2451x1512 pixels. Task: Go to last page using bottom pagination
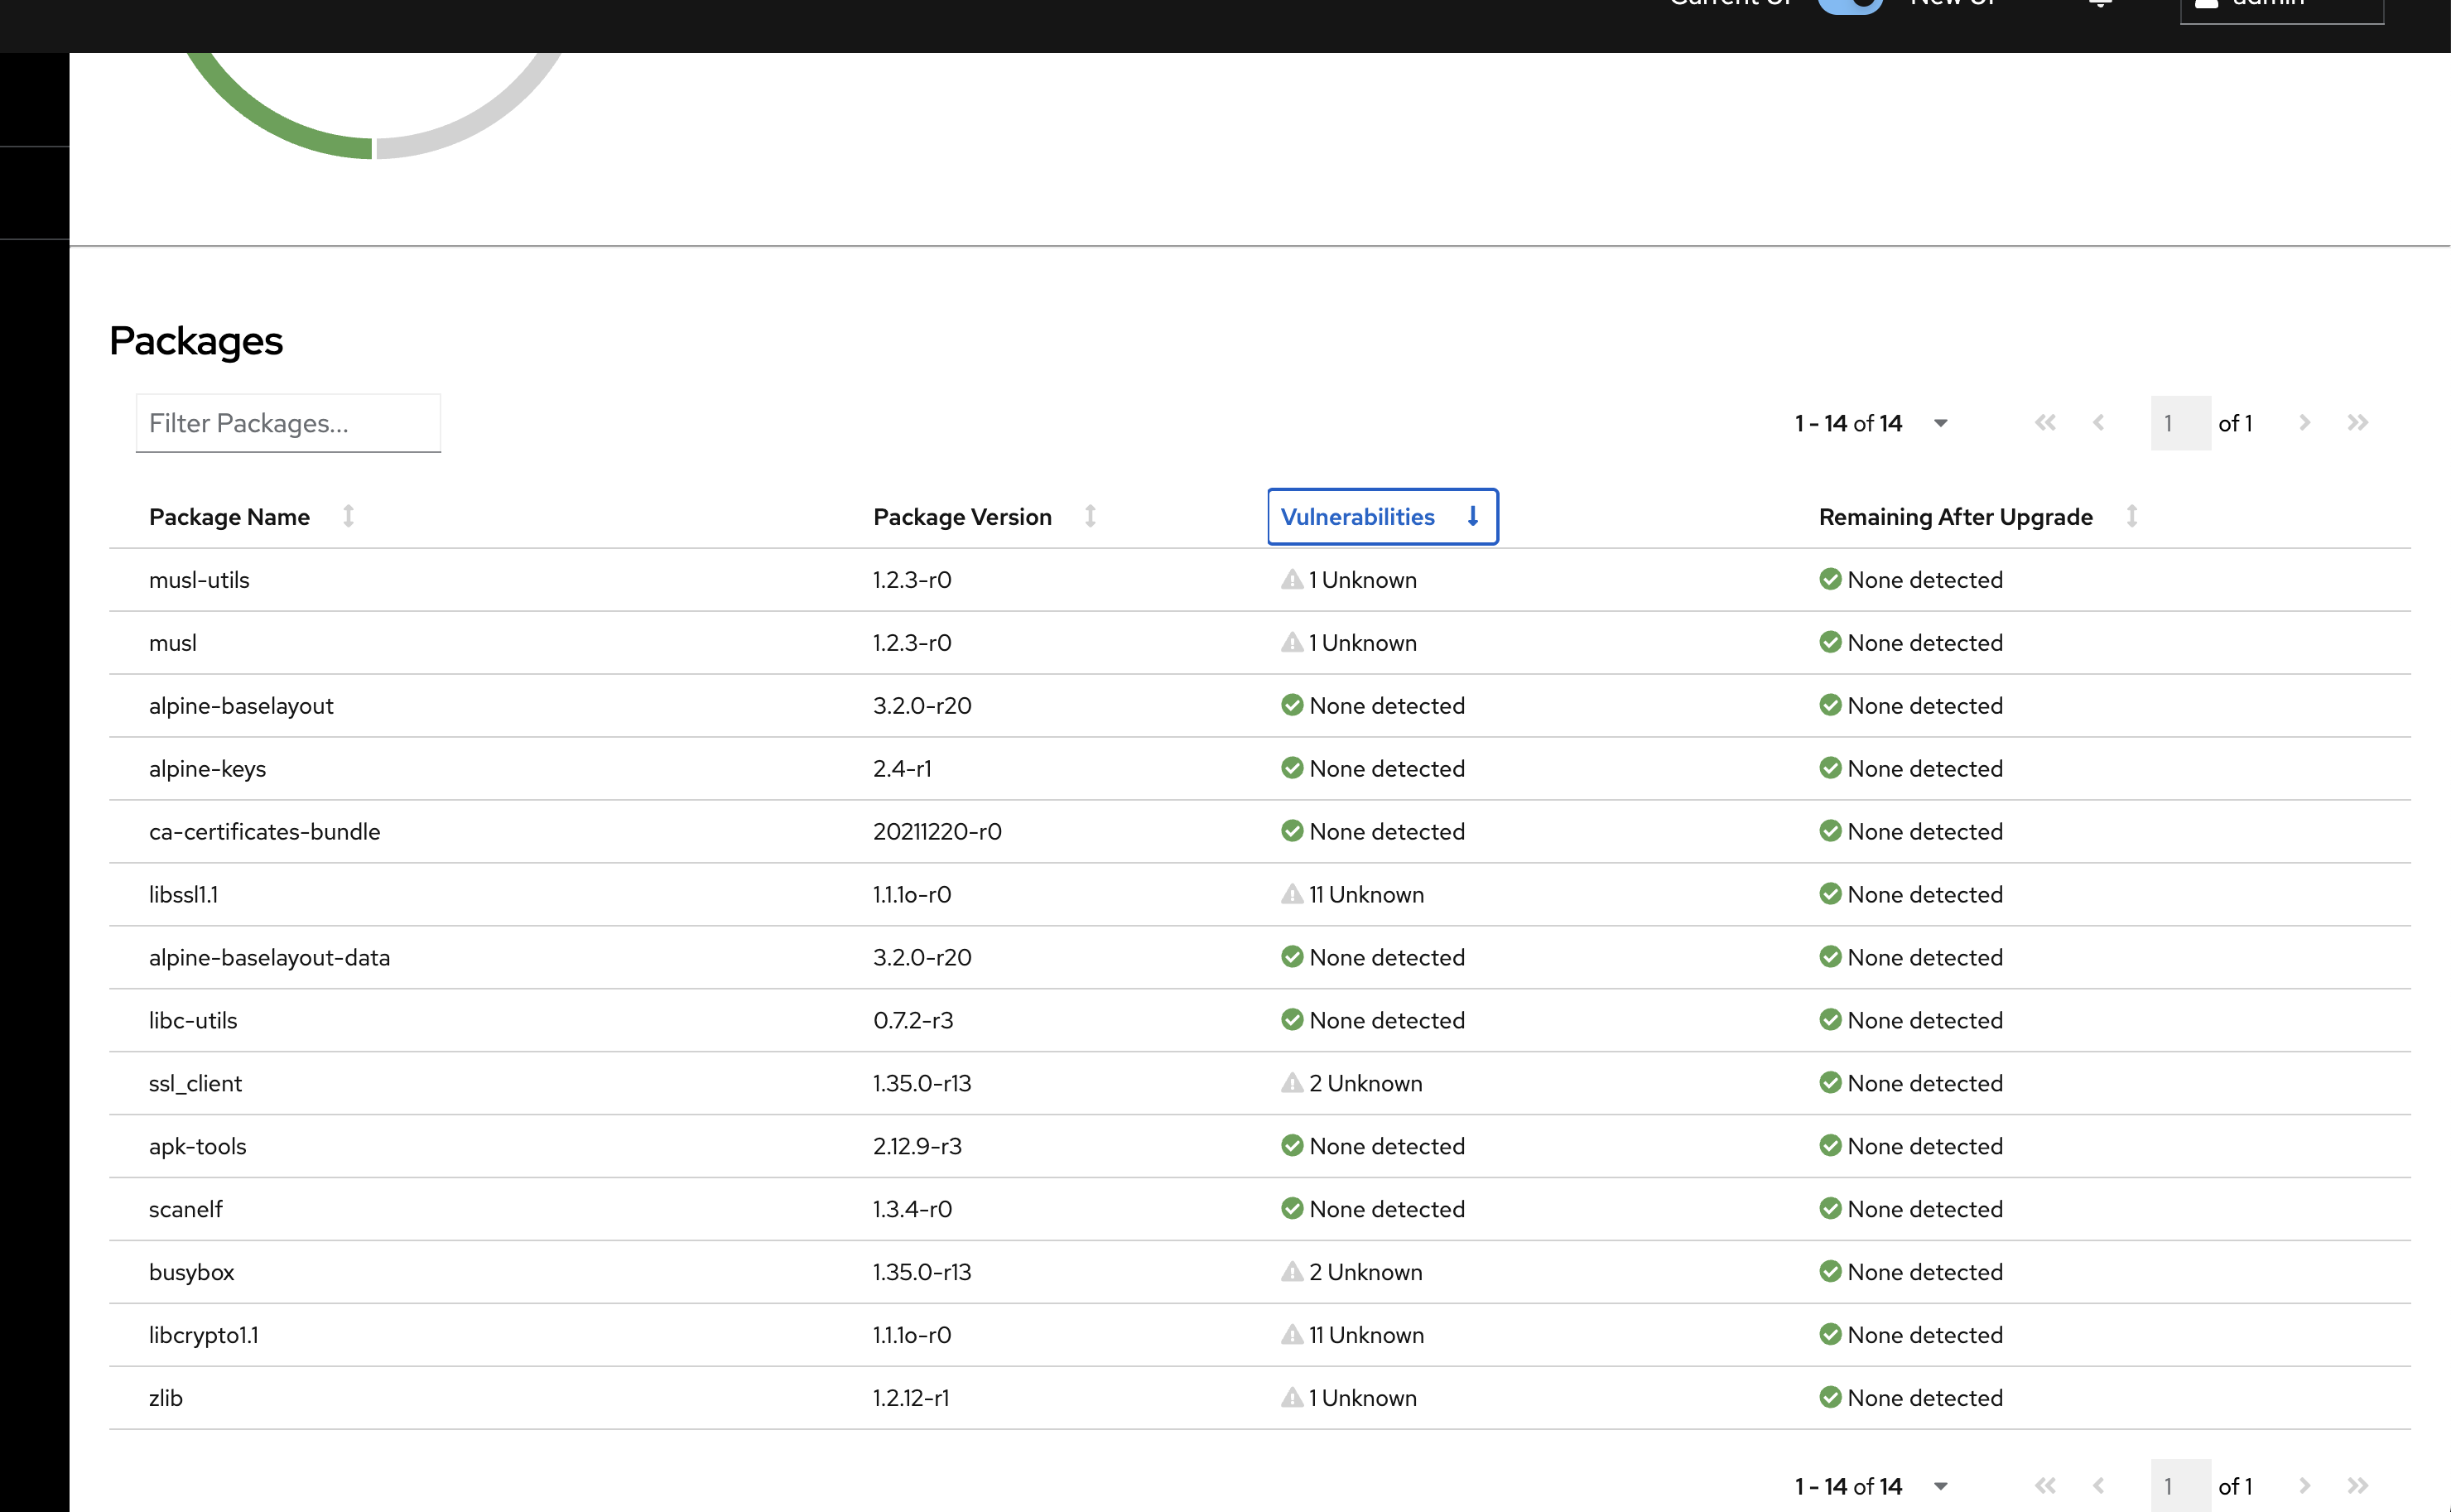pos(2357,1486)
